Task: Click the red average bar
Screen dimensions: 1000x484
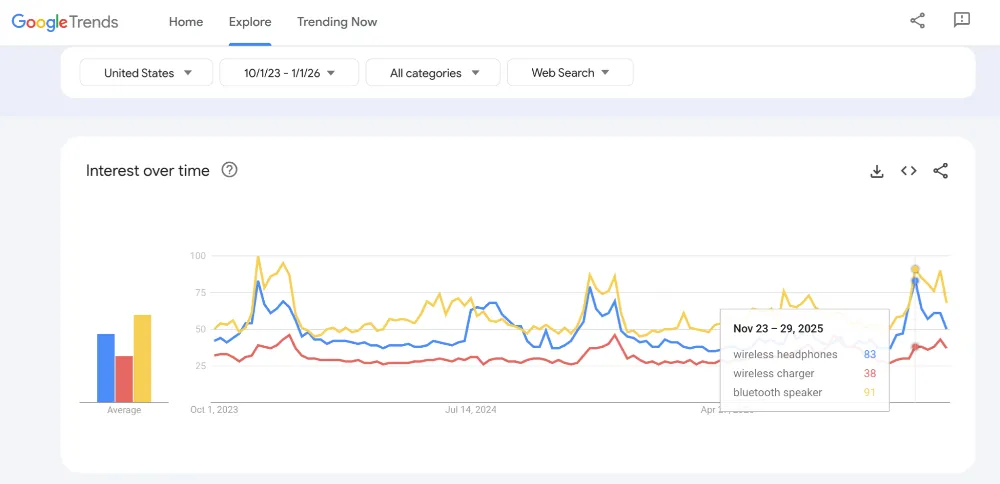Action: (x=124, y=379)
